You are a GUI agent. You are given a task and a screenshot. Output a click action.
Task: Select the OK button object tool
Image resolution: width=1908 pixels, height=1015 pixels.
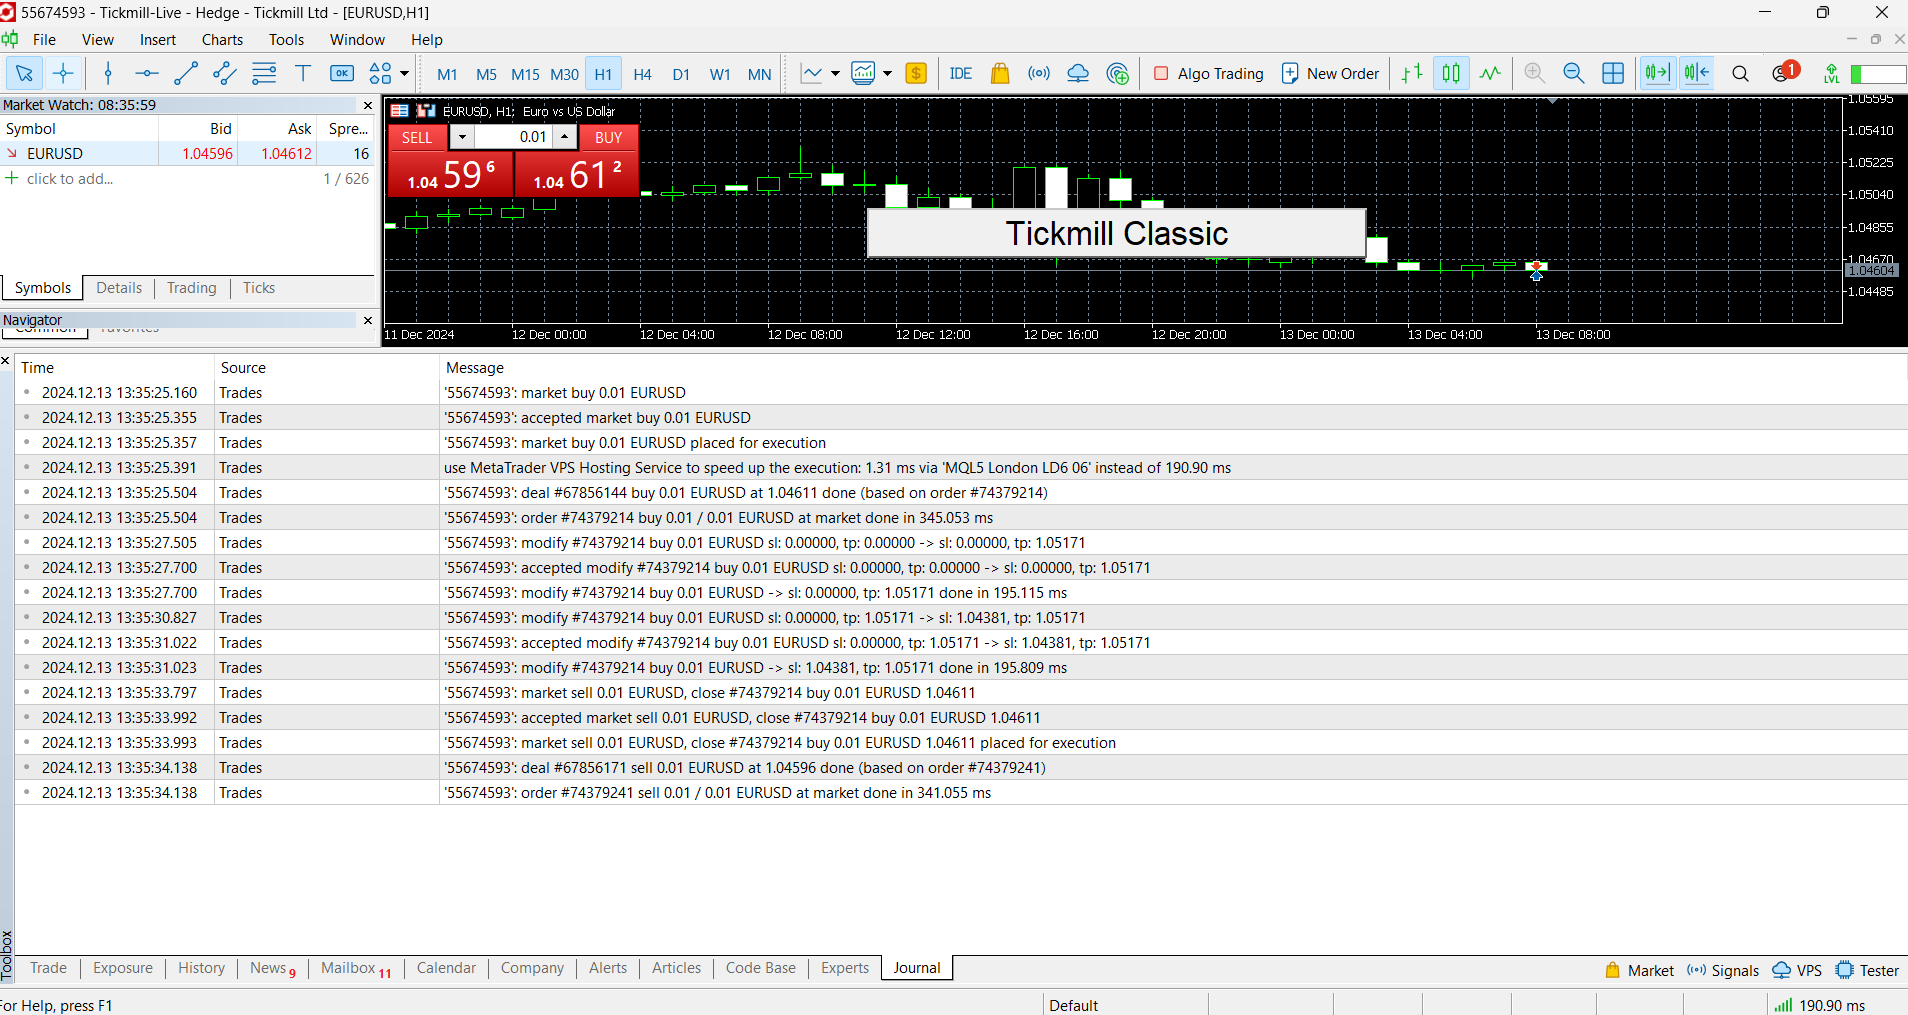click(342, 73)
